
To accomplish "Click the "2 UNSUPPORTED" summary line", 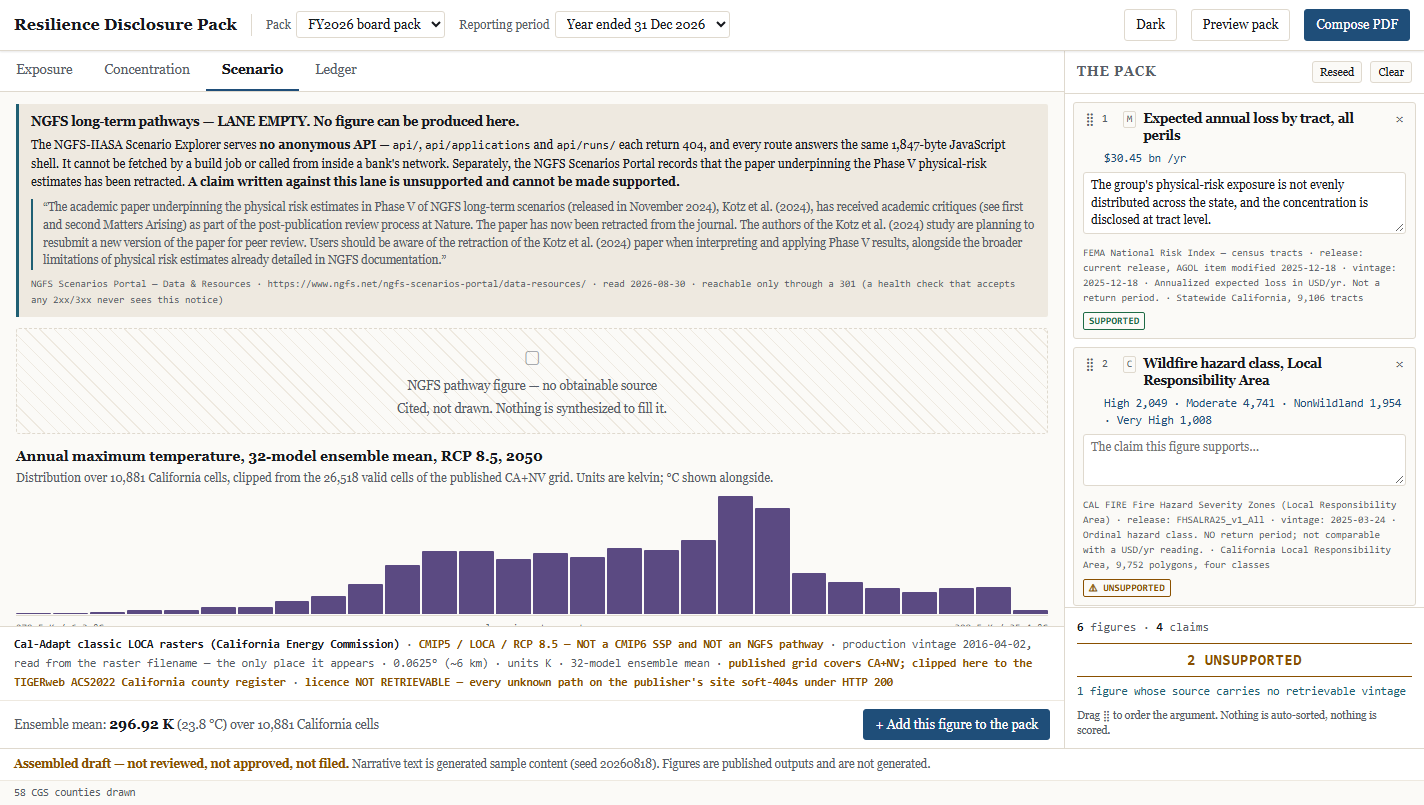I will tap(1244, 660).
